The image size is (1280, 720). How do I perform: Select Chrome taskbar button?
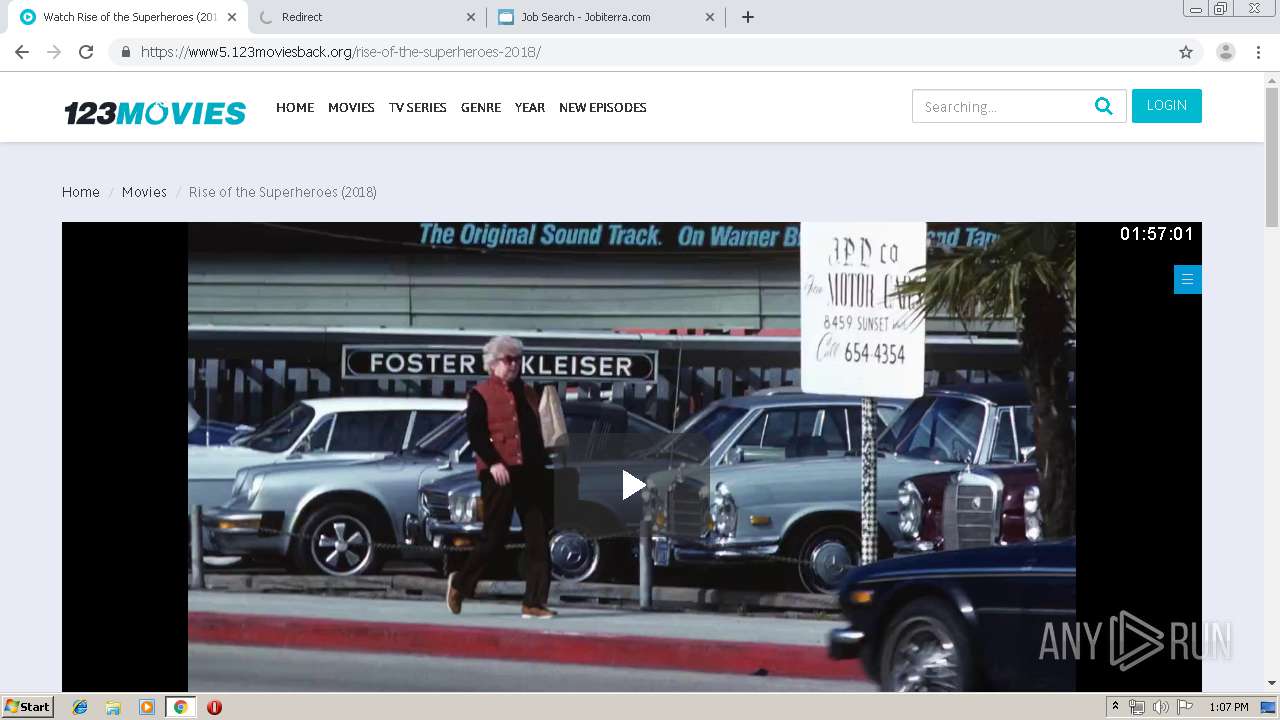click(180, 707)
